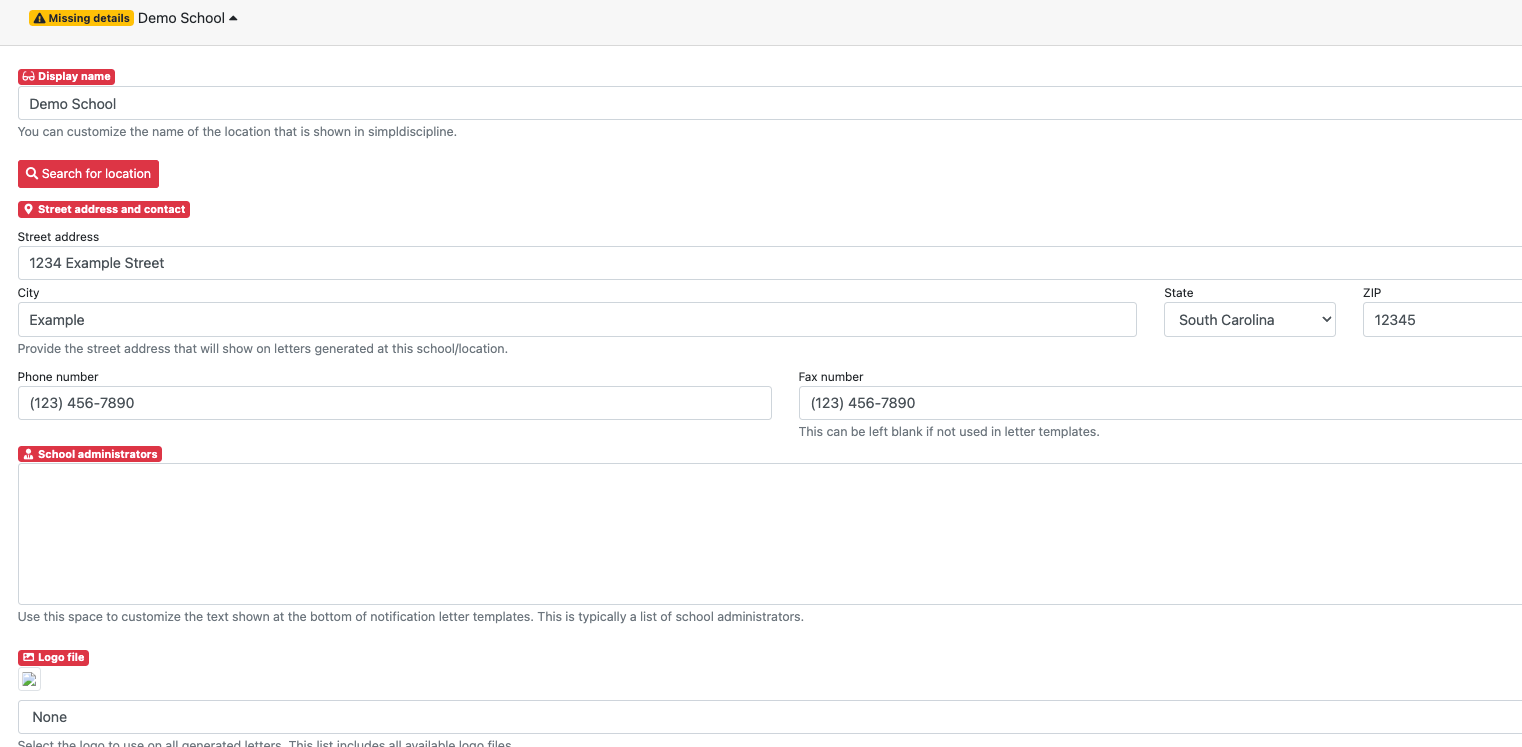Click inside the School administrators text area
Image resolution: width=1522 pixels, height=747 pixels.
[x=770, y=533]
